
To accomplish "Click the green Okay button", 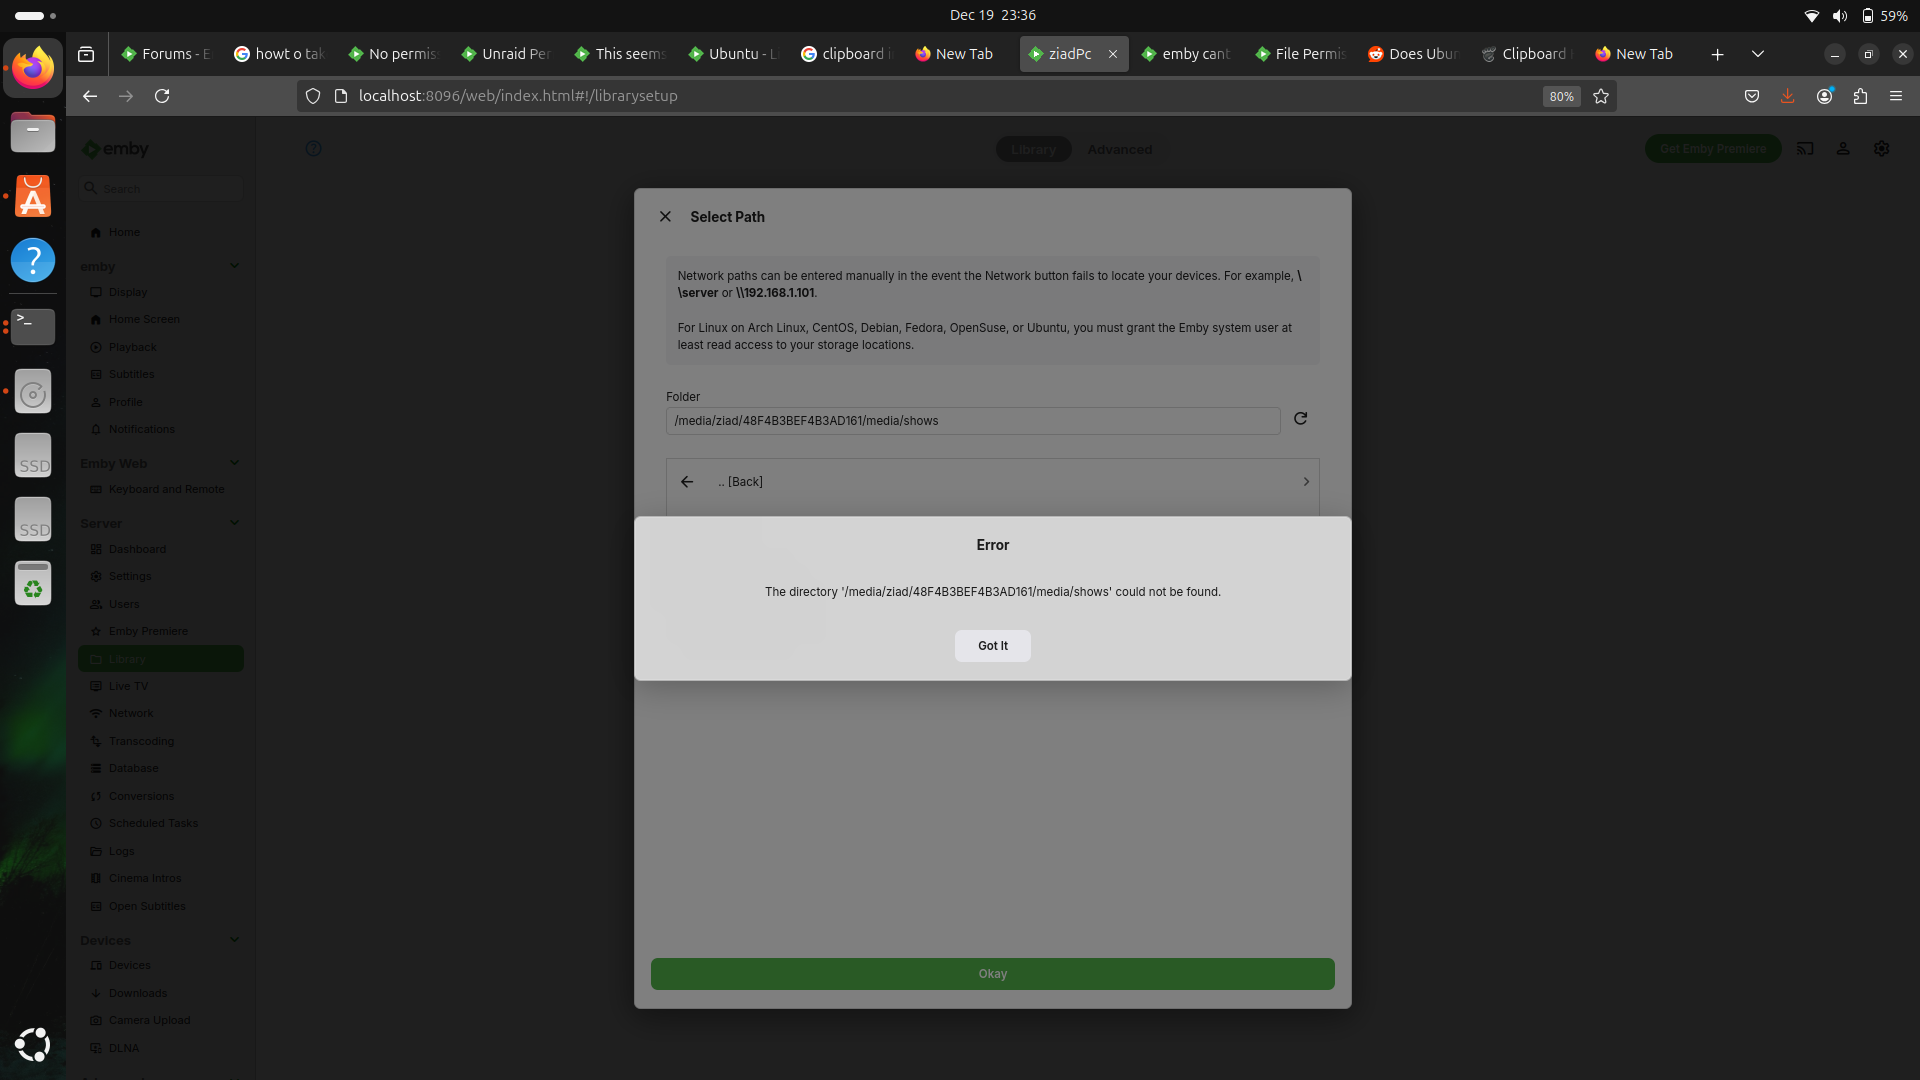I will point(992,974).
